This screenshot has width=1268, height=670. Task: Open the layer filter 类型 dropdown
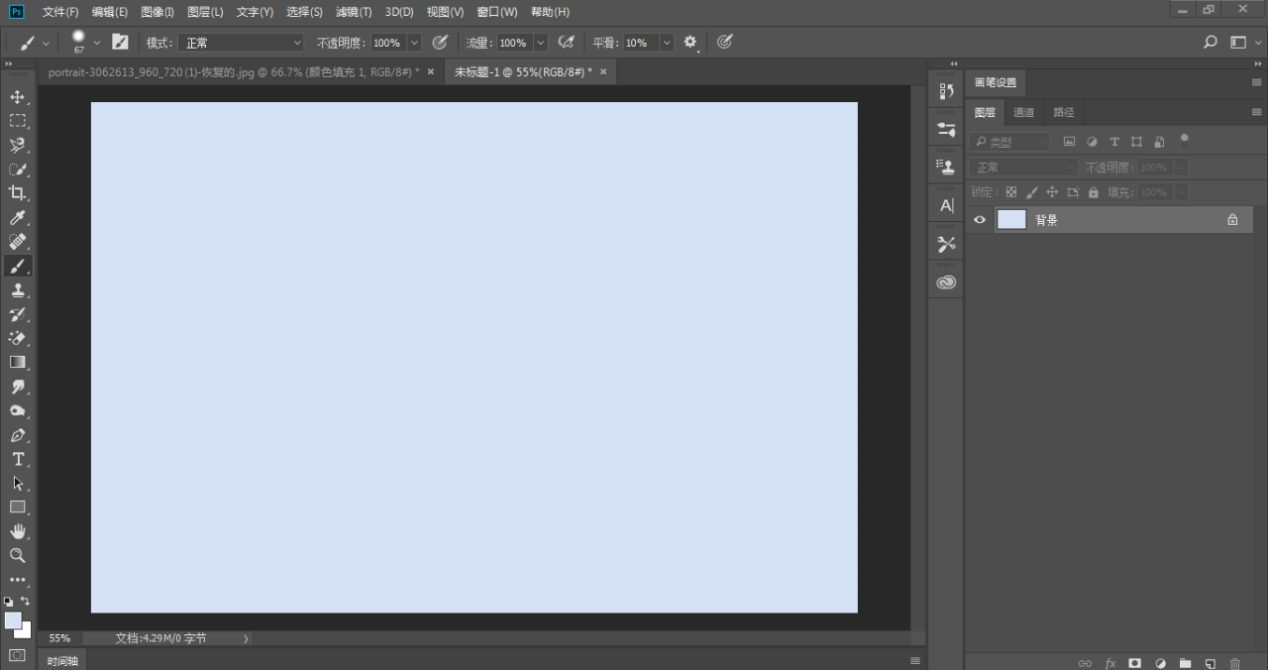1010,142
